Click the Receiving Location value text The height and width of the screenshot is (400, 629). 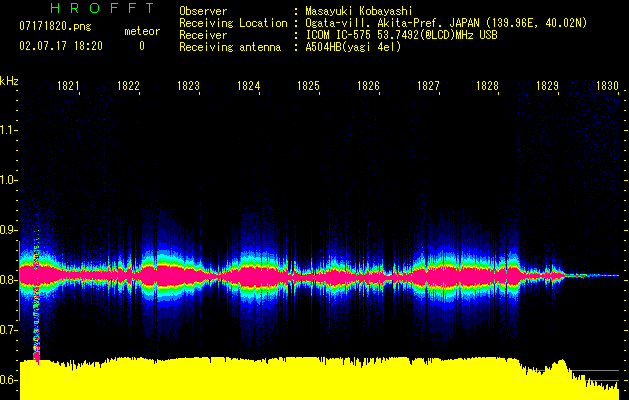point(446,23)
